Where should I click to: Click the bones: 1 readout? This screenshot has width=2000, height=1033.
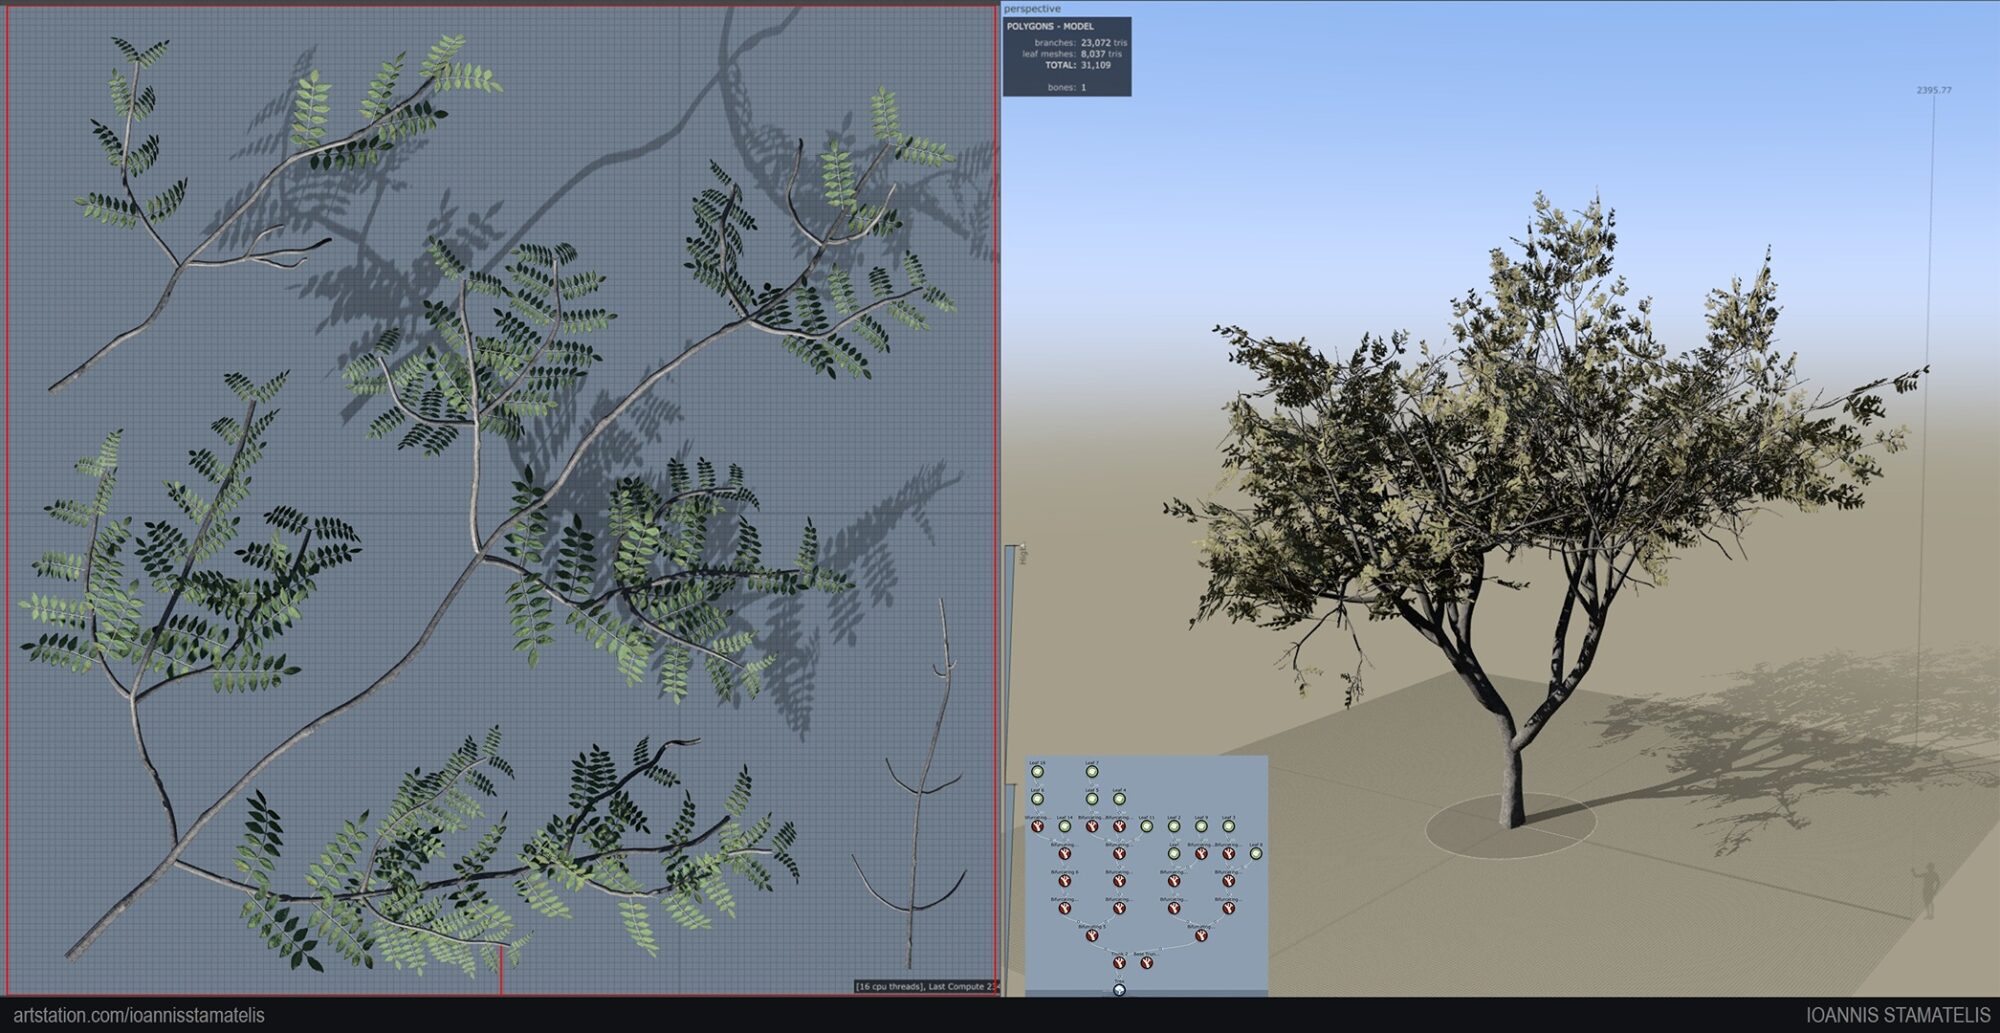click(1067, 87)
